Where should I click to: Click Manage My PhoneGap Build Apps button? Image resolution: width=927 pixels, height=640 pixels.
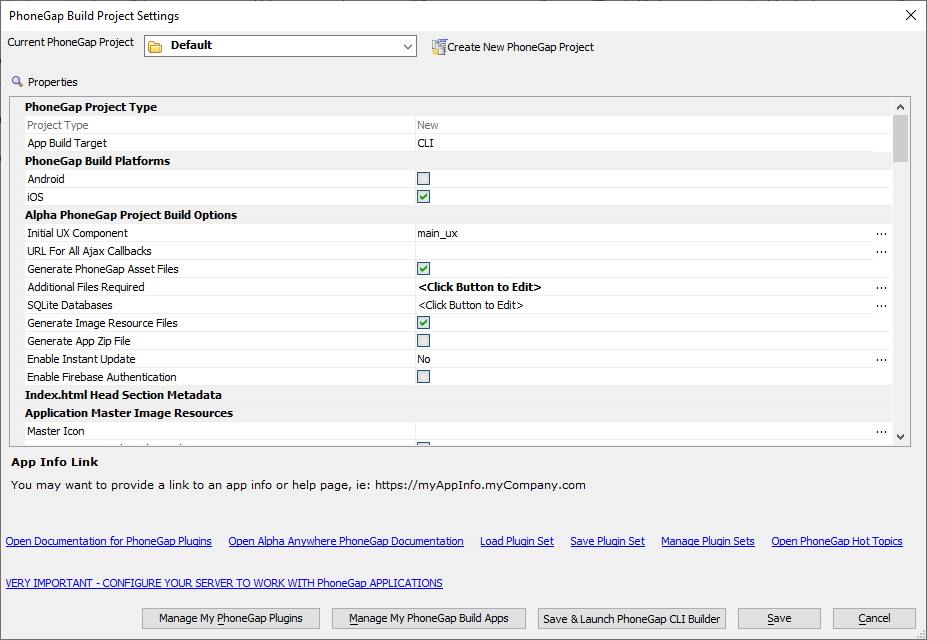[429, 618]
